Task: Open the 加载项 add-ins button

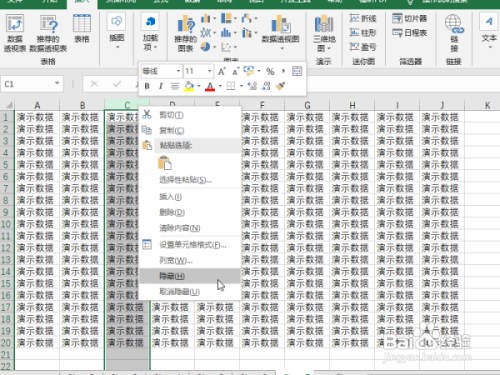Action: [x=150, y=32]
